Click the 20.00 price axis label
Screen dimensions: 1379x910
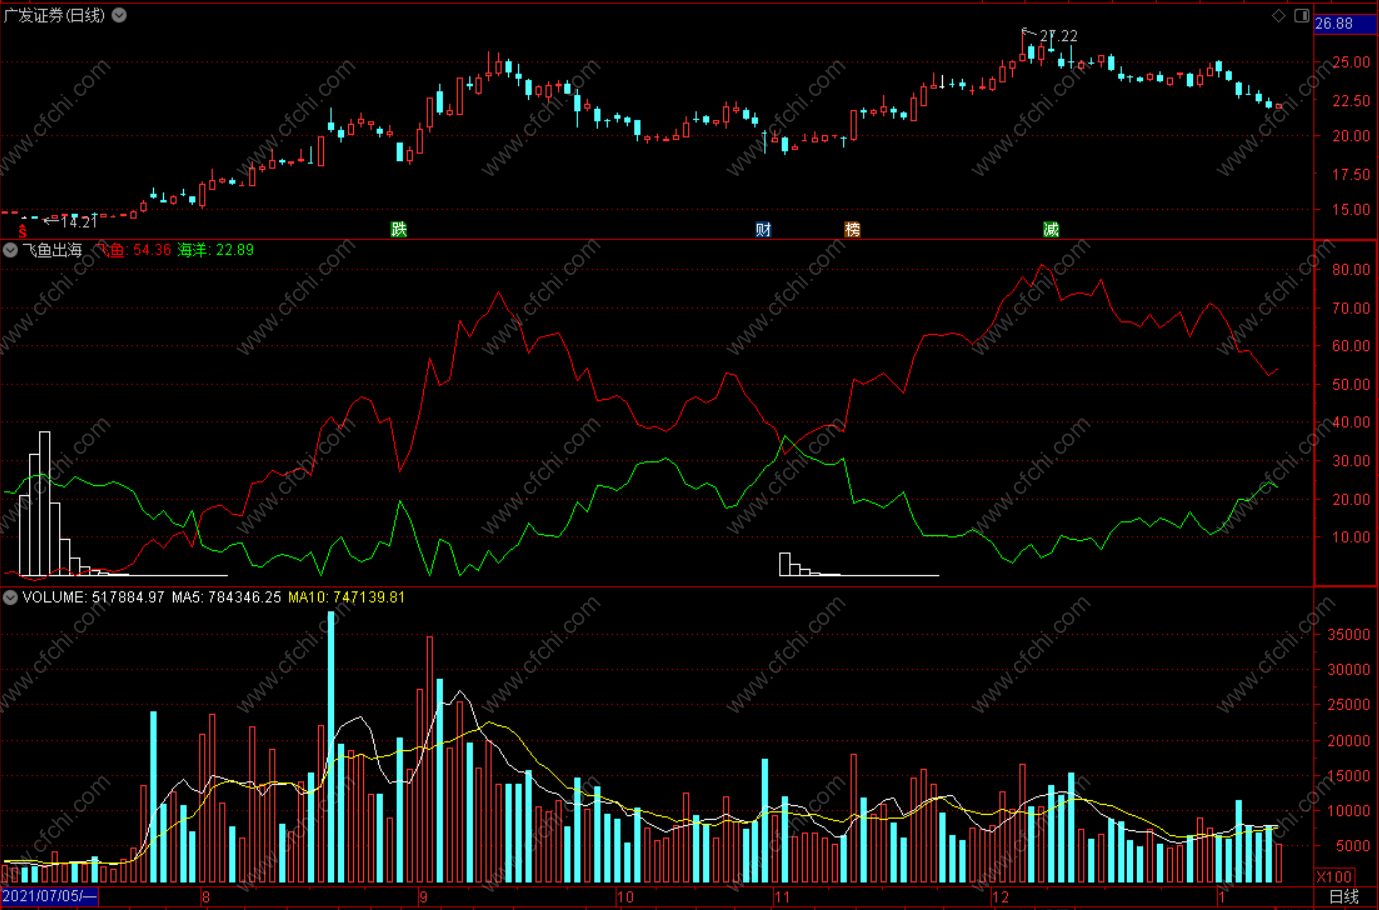(x=1351, y=136)
